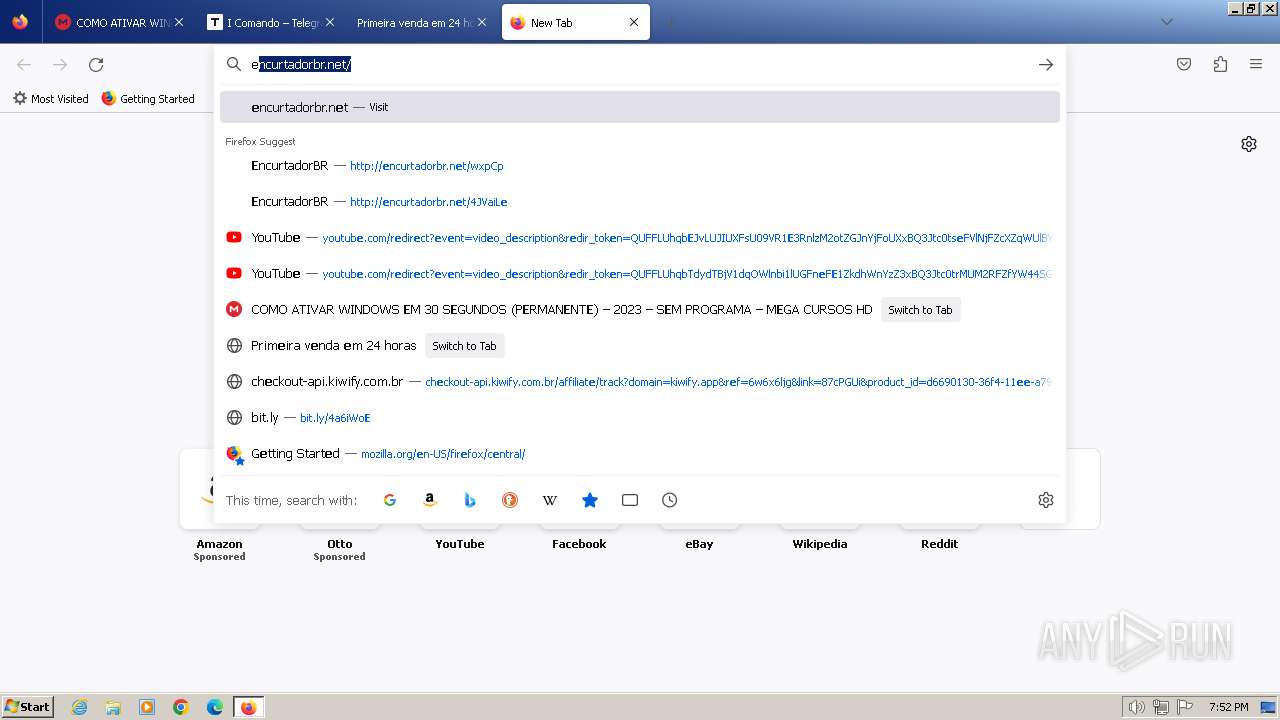Screen dimensions: 1280x720
Task: Select the New Tab tab
Action: point(575,22)
